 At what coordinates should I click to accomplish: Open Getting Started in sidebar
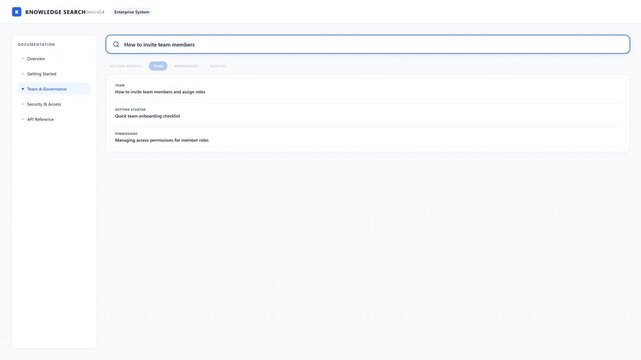54,74
